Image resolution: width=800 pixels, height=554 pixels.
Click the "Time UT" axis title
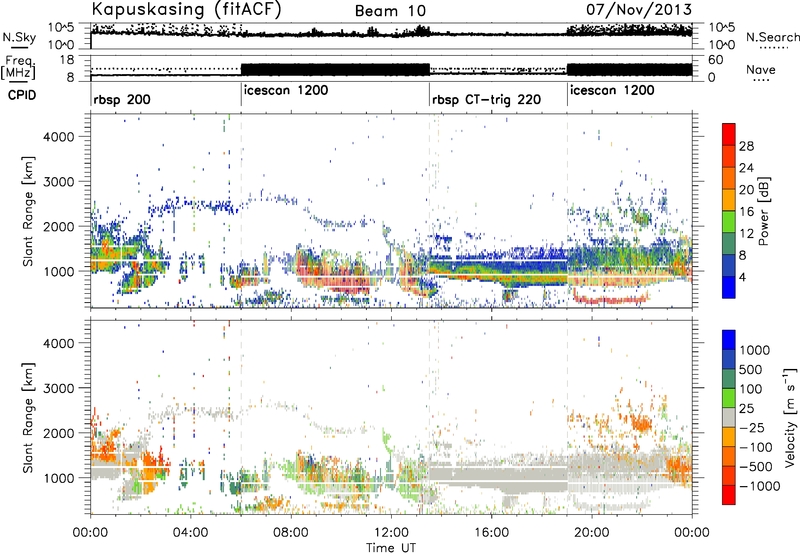391,548
